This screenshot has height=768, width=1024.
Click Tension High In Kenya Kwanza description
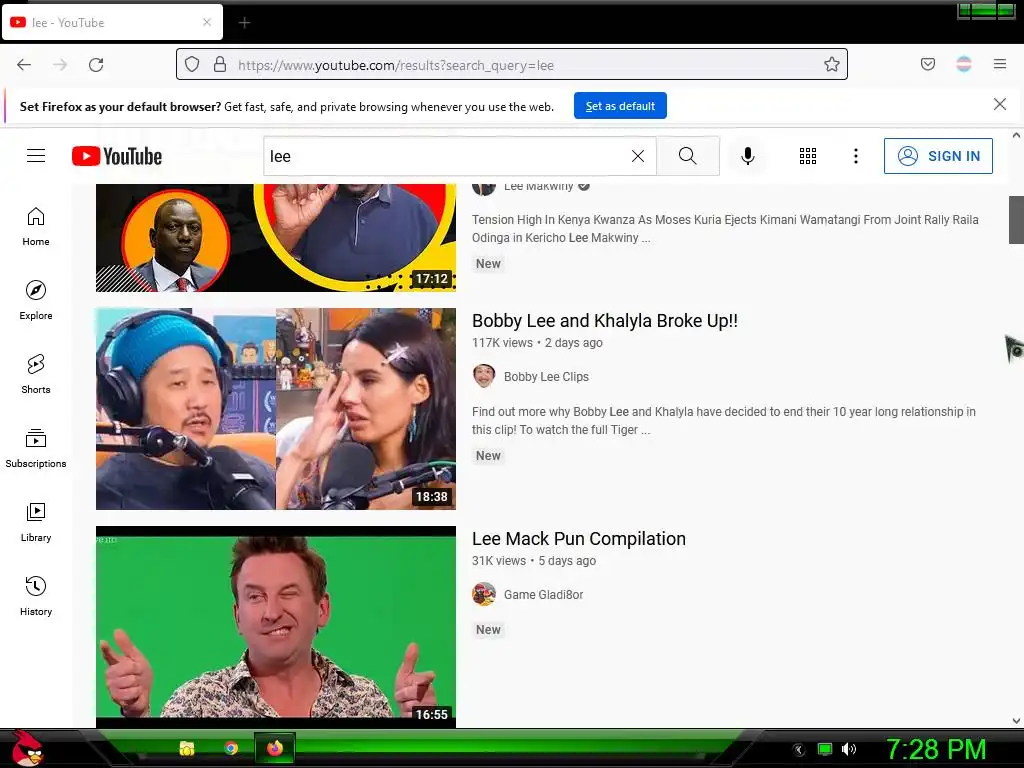coord(725,229)
